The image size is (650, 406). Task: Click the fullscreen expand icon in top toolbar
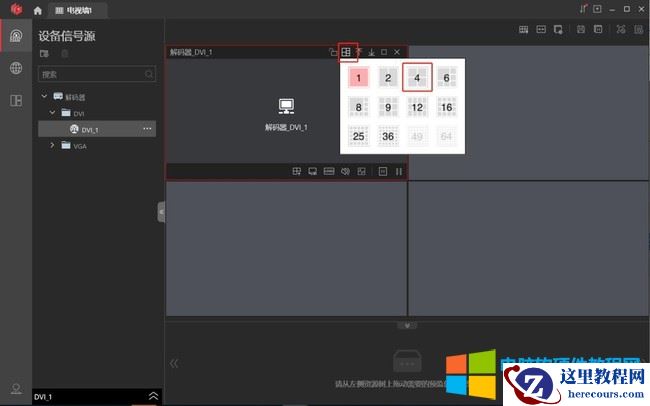tap(621, 29)
